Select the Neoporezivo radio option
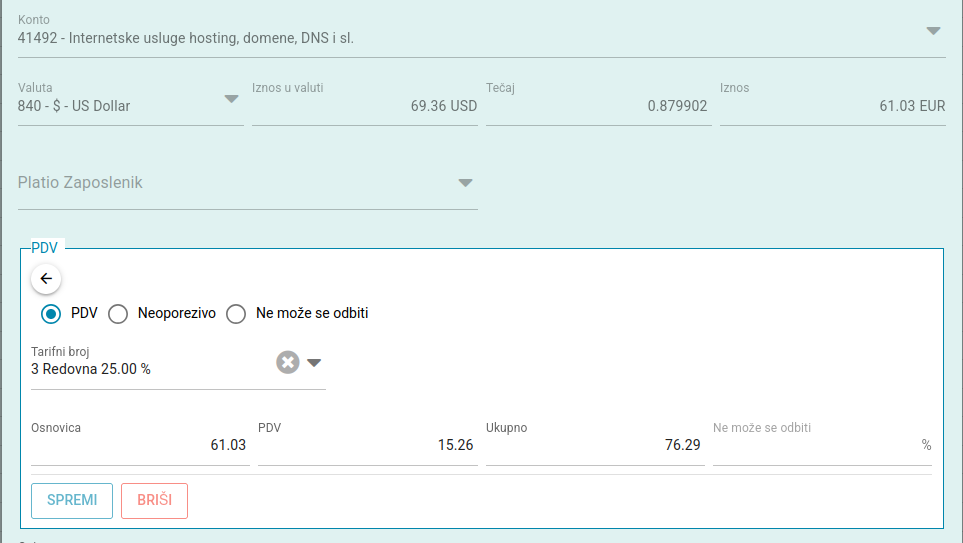963x543 pixels. [118, 314]
